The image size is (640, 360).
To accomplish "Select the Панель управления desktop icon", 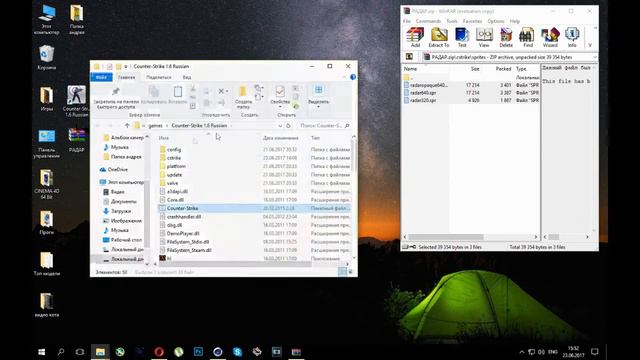I will coord(47,144).
